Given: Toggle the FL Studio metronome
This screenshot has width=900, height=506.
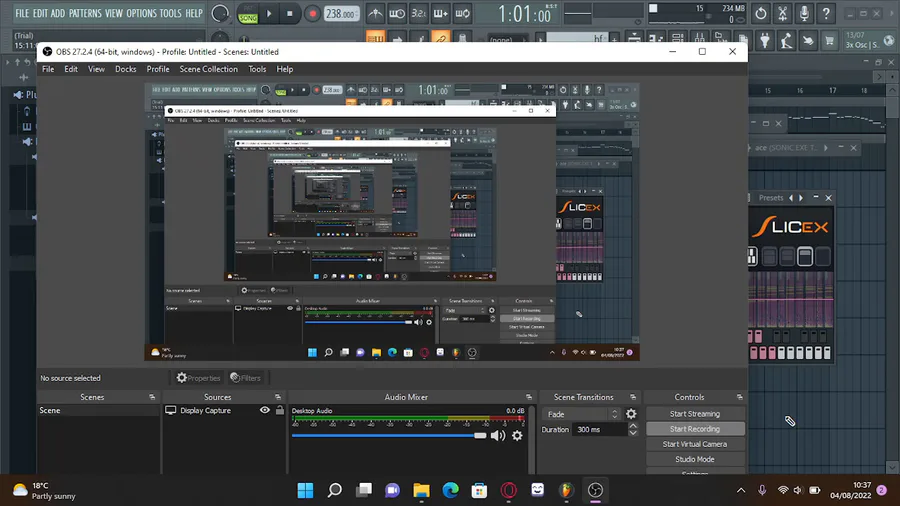Looking at the screenshot, I should tap(375, 13).
